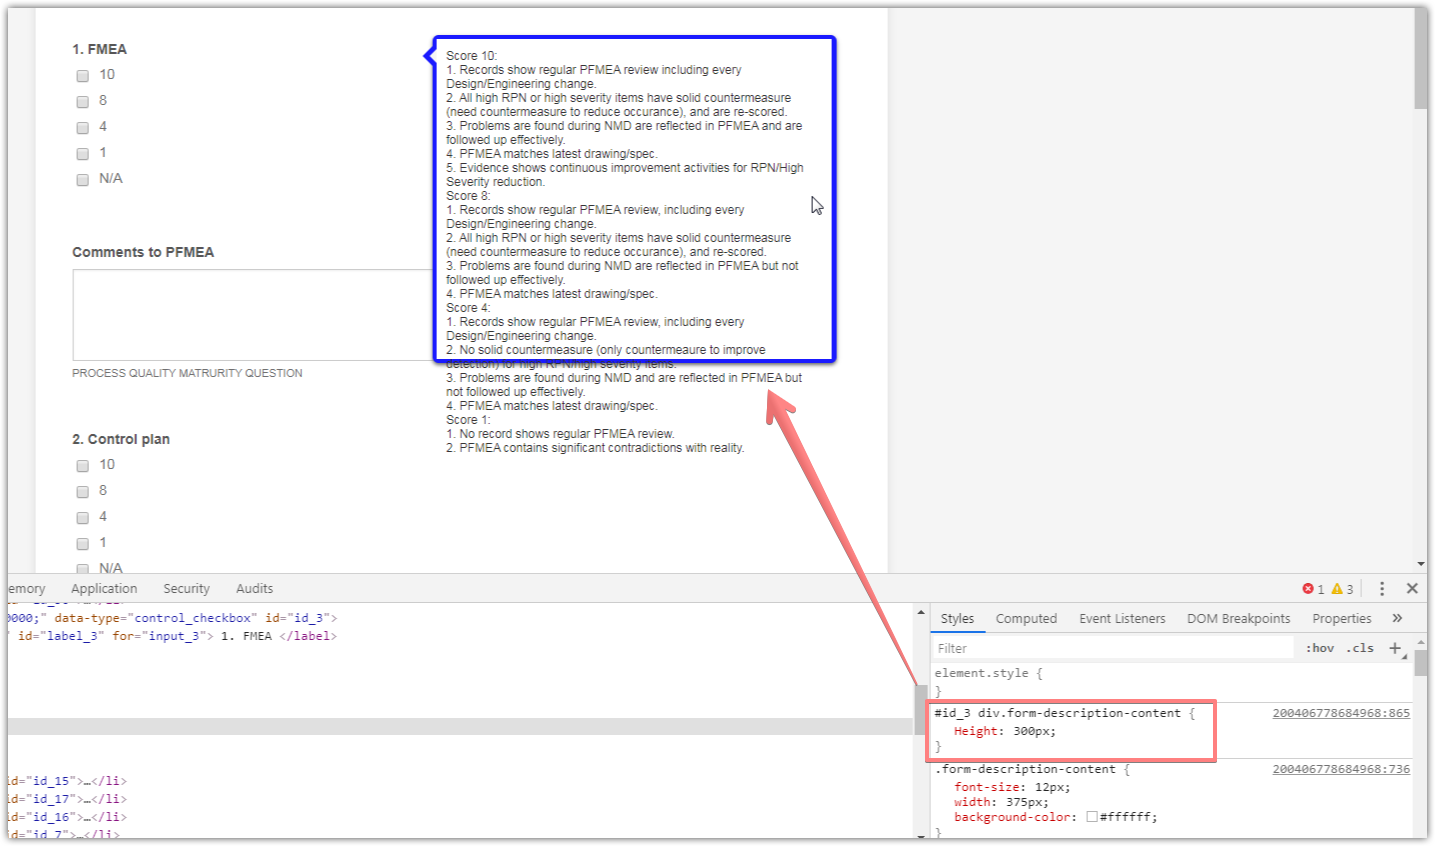This screenshot has height=846, width=1435.
Task: Click the plus icon to add new style rule
Action: pos(1394,648)
